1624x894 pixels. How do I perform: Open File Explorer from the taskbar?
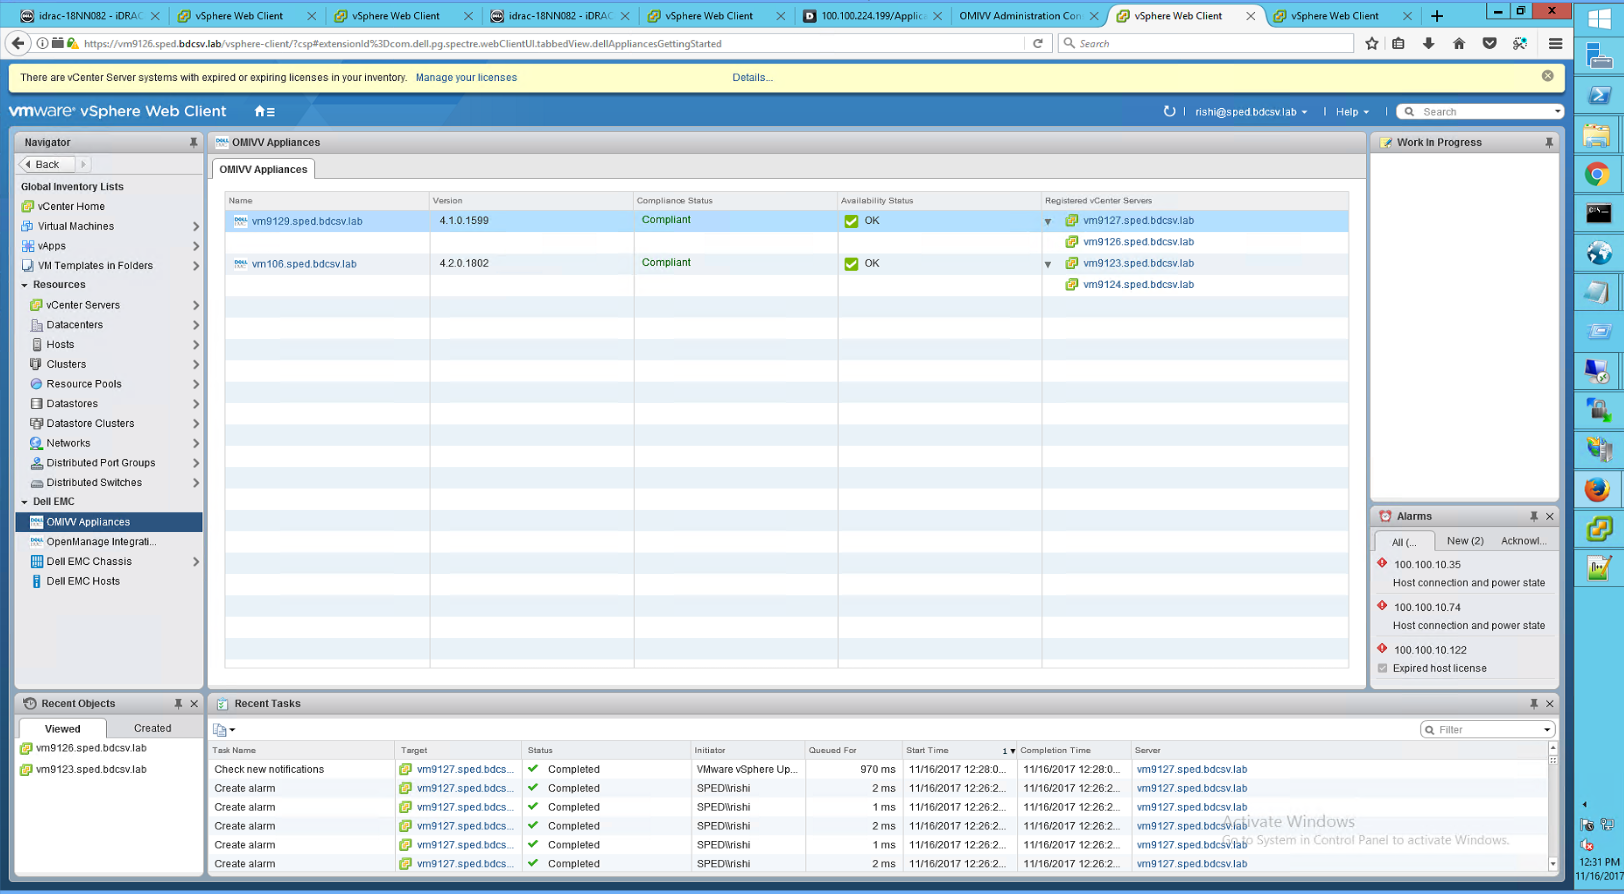point(1597,135)
